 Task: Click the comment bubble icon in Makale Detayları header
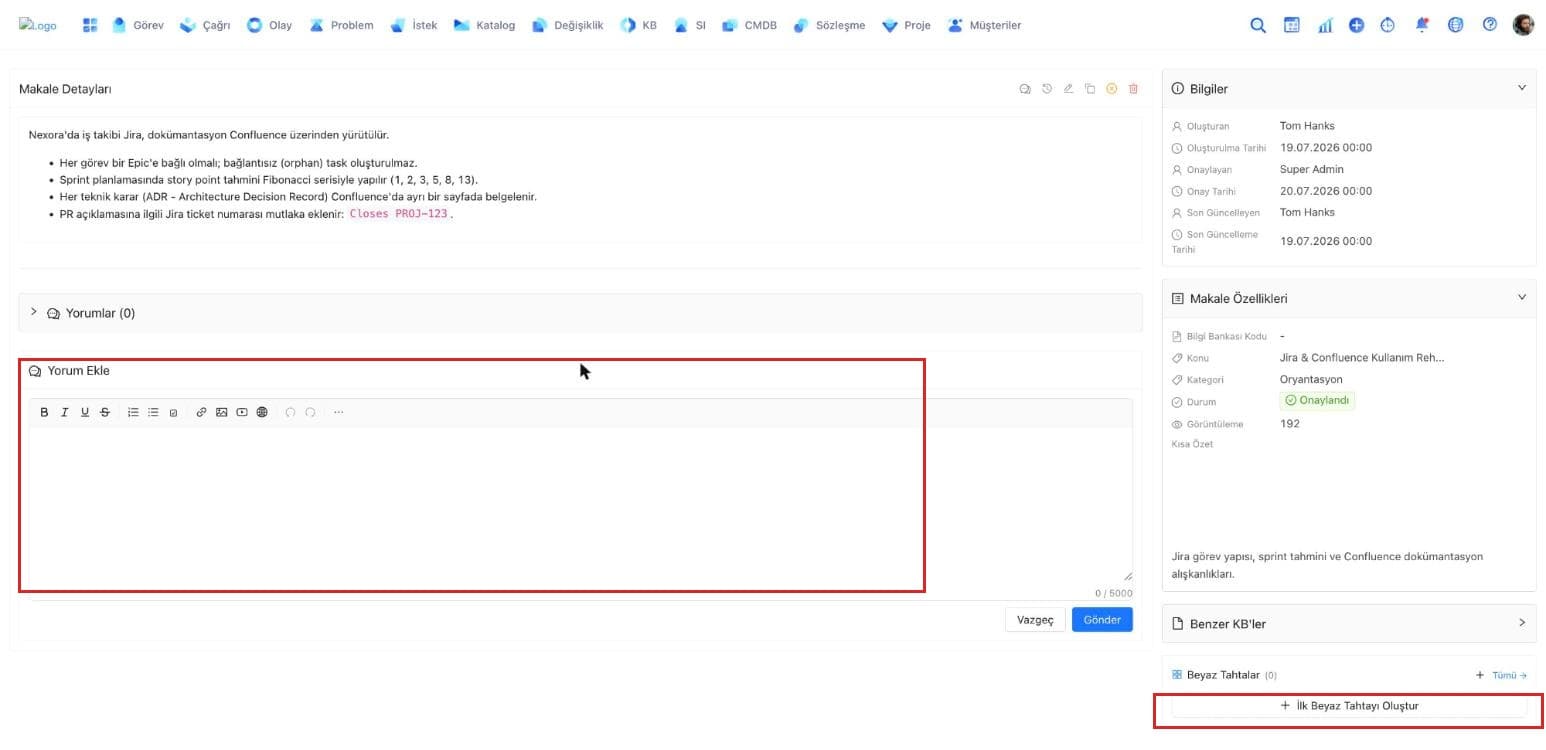[1025, 89]
